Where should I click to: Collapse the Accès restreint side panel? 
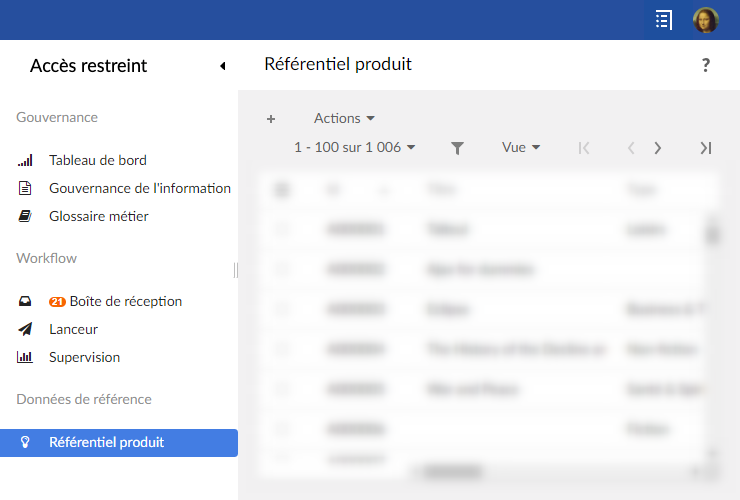pos(222,66)
